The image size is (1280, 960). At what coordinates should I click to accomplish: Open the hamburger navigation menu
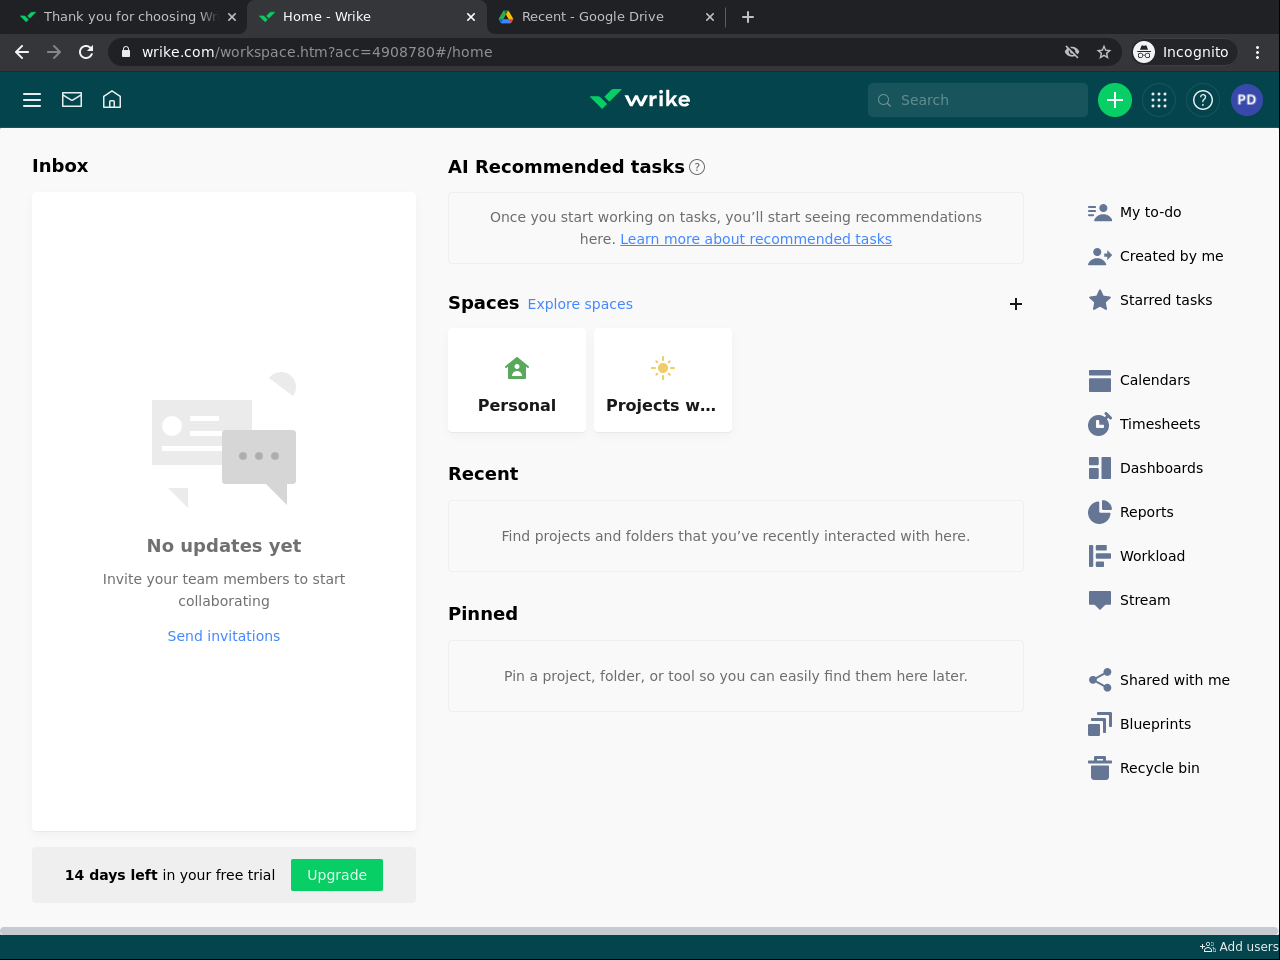click(x=32, y=100)
